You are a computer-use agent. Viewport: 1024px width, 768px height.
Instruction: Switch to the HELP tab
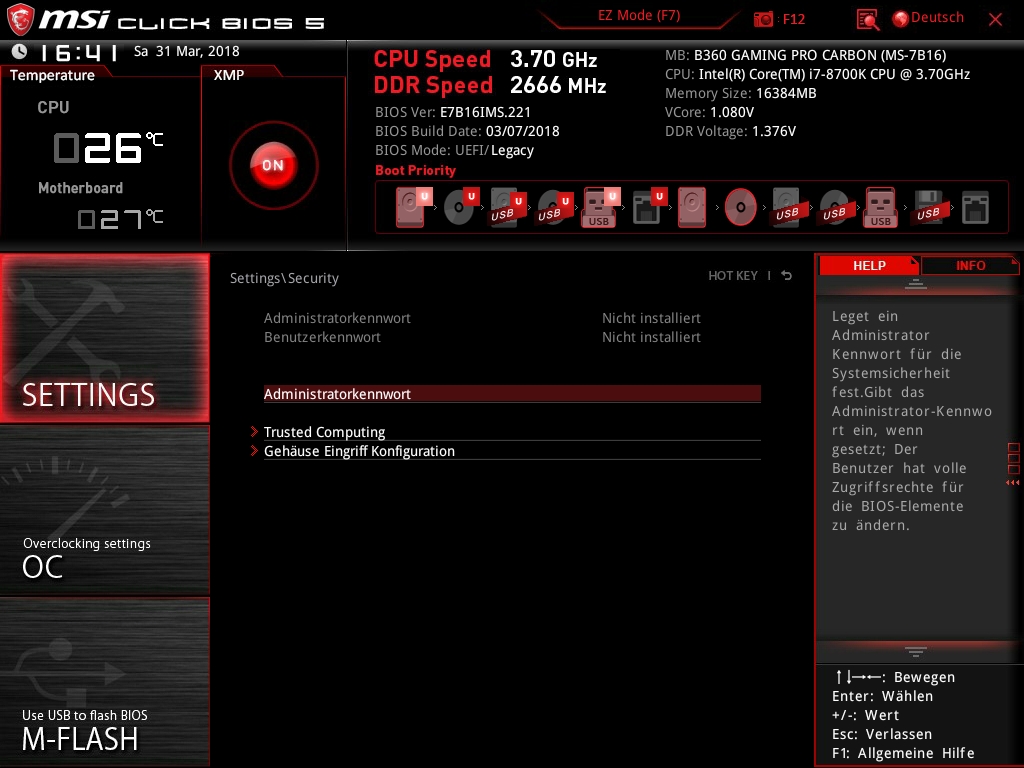point(869,266)
